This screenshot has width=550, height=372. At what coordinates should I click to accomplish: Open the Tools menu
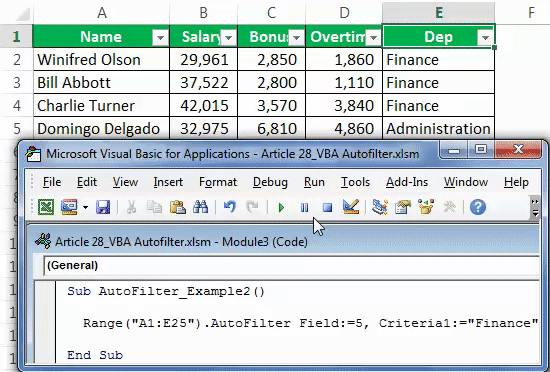[355, 182]
